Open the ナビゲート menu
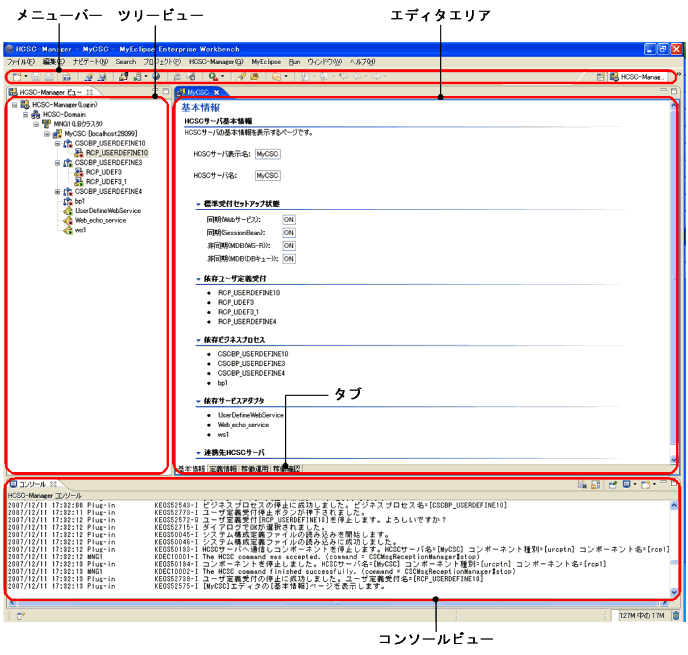 (90, 62)
